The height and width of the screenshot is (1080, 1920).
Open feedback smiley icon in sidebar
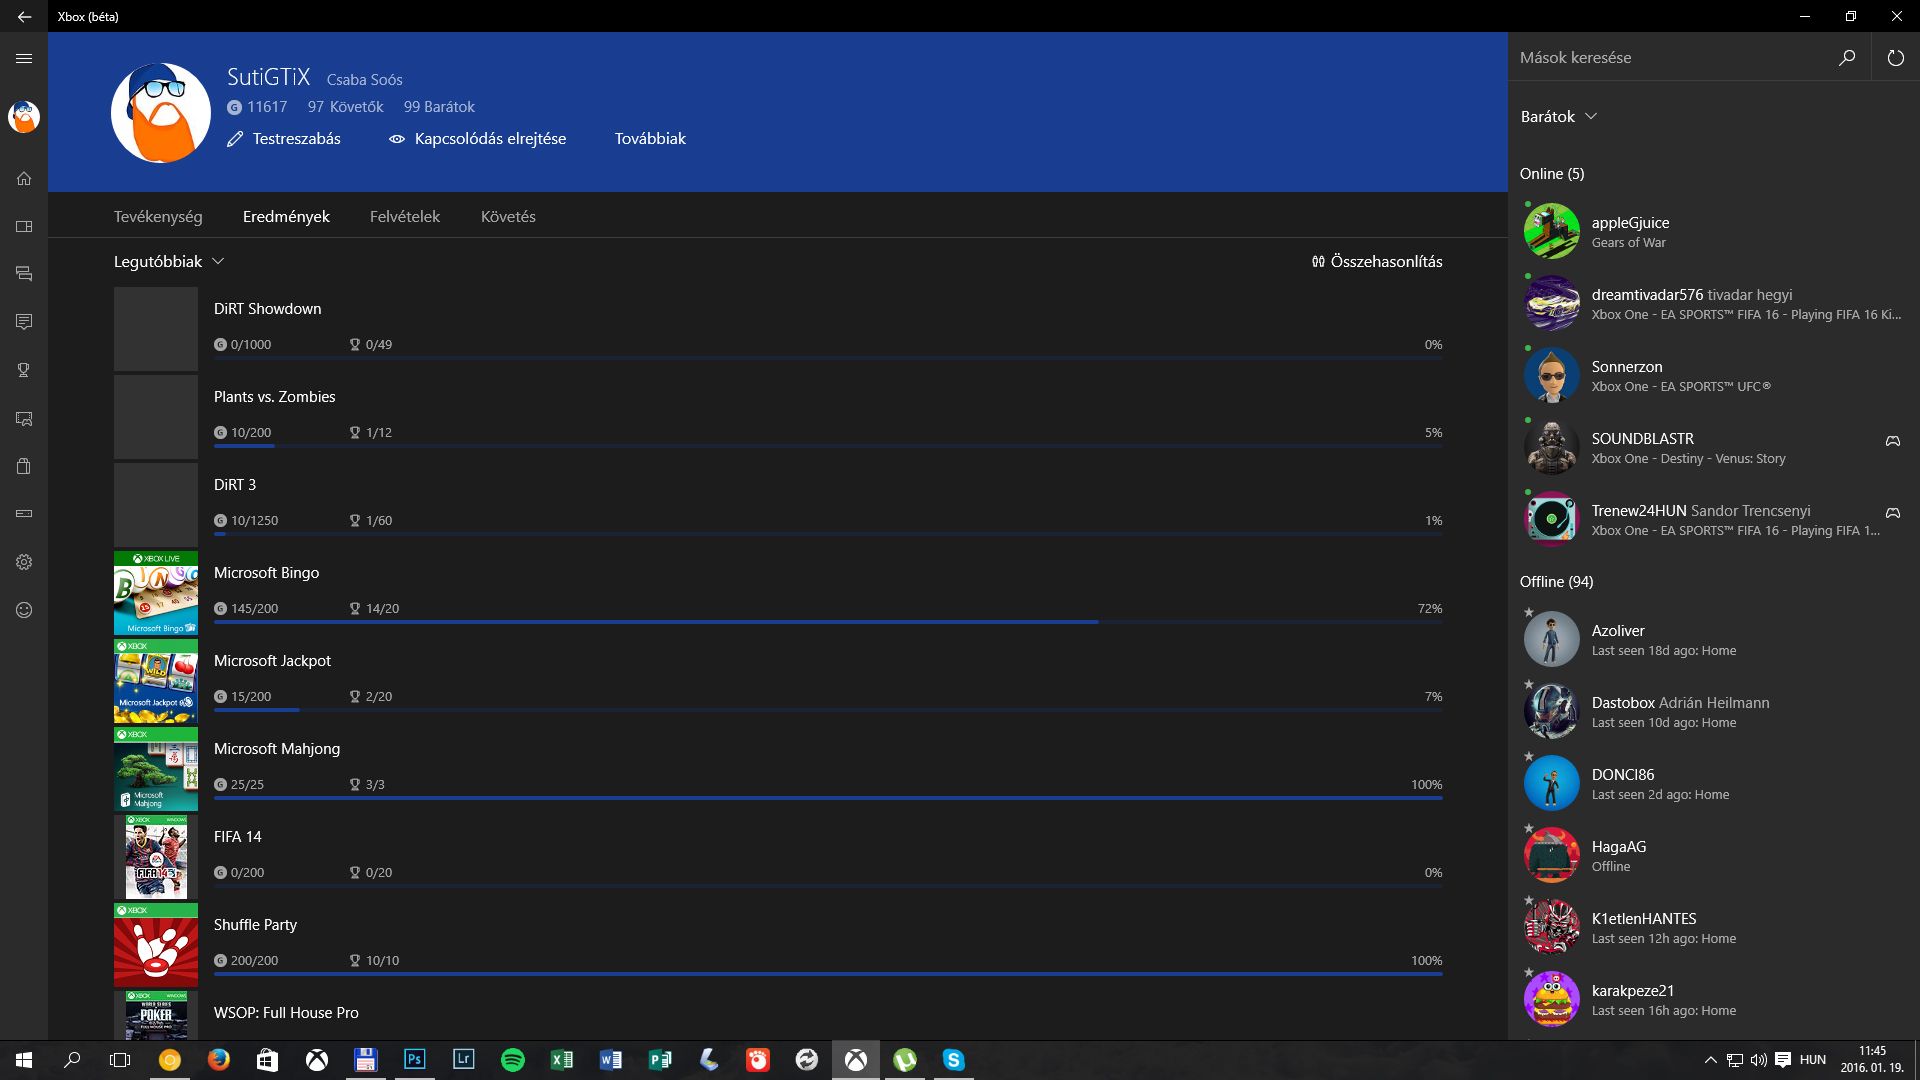pyautogui.click(x=24, y=610)
